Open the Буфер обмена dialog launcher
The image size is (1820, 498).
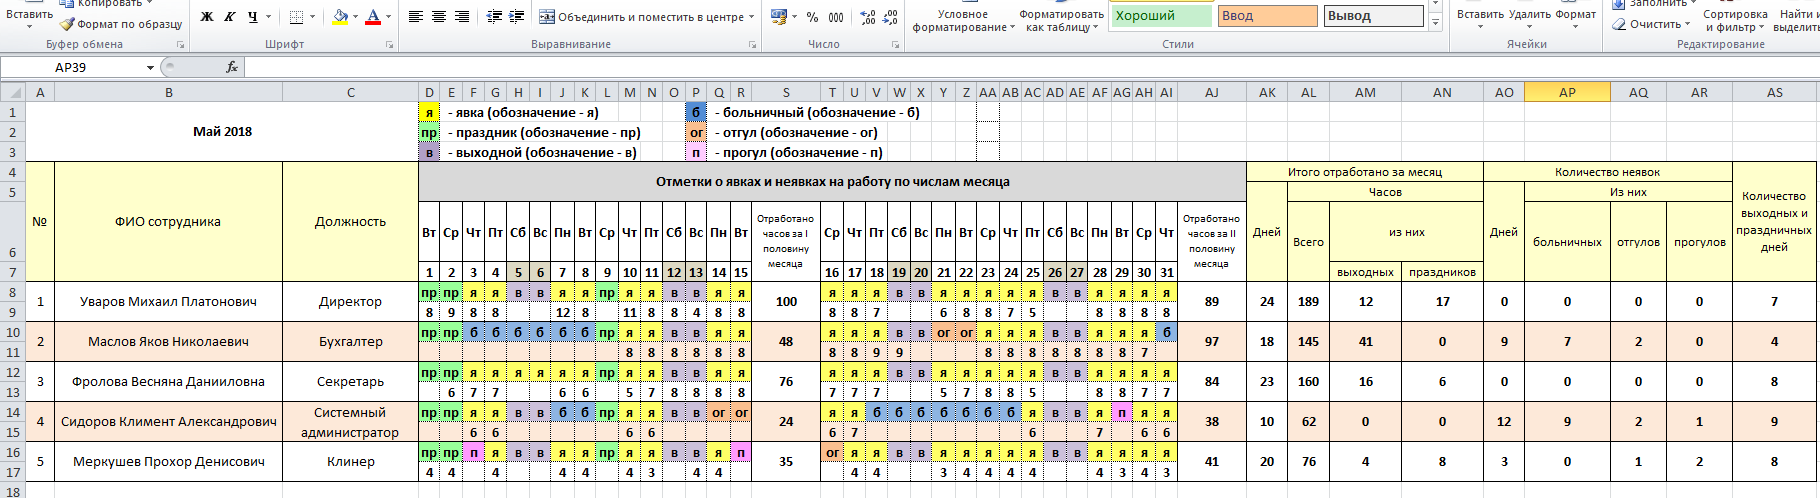[181, 45]
